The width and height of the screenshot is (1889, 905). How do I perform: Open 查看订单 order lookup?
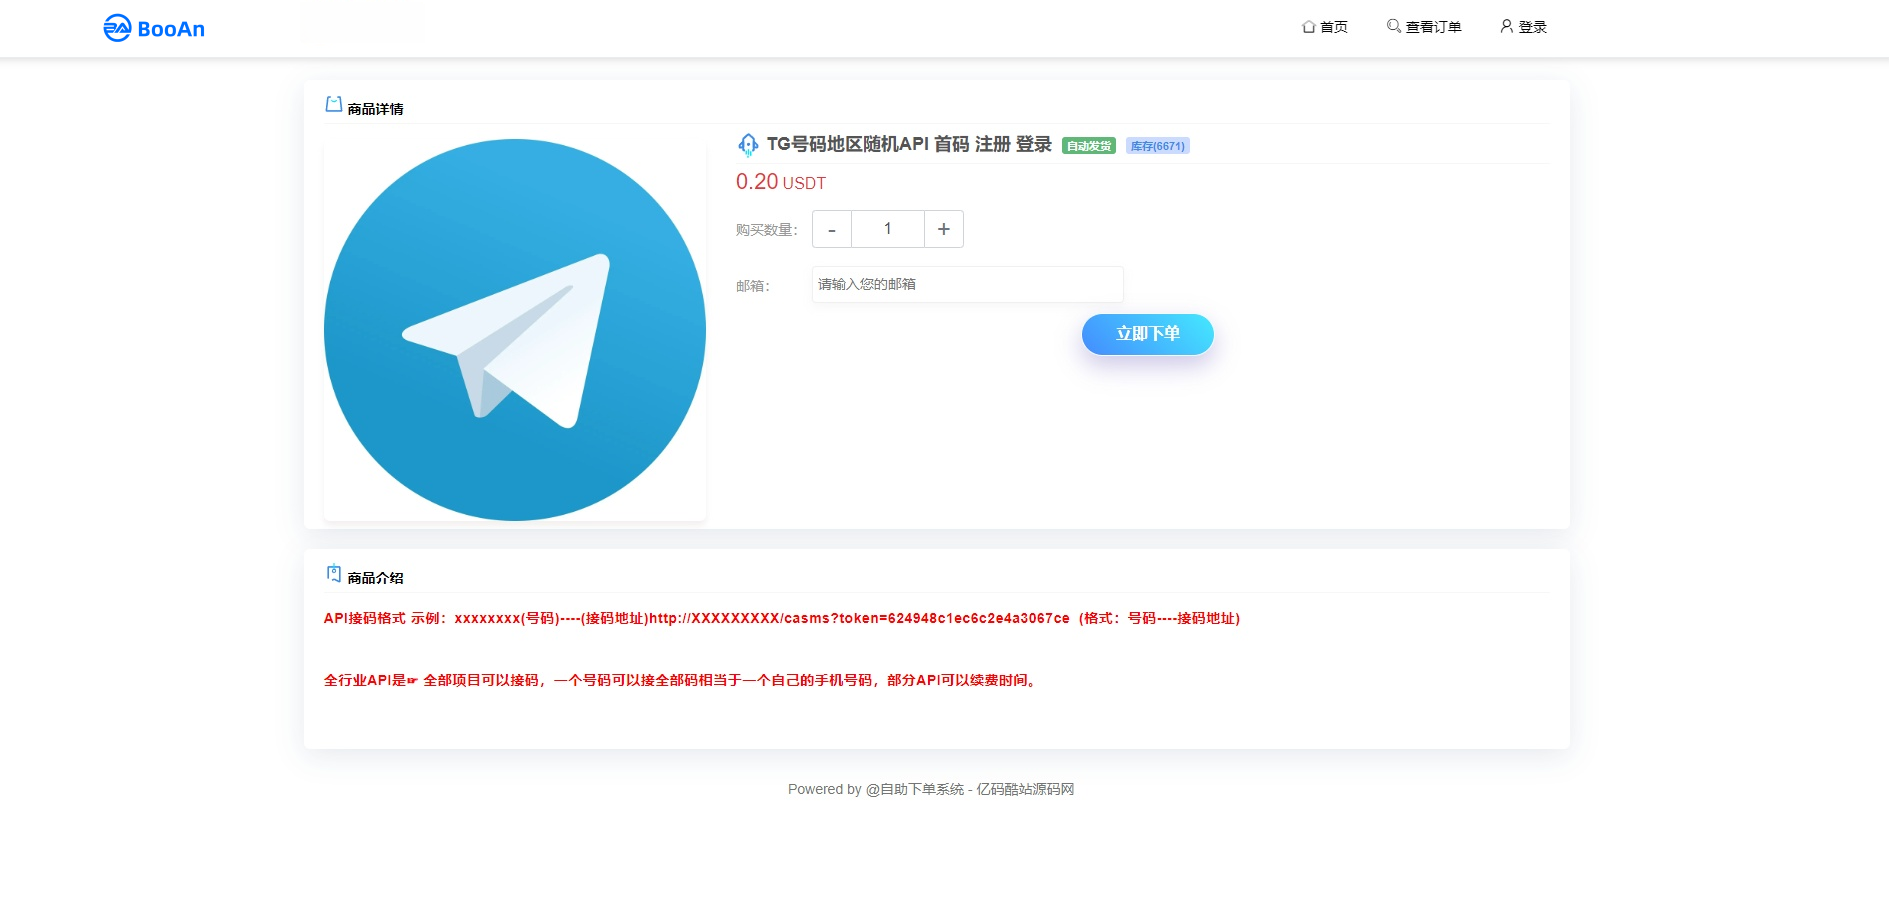pos(1424,27)
